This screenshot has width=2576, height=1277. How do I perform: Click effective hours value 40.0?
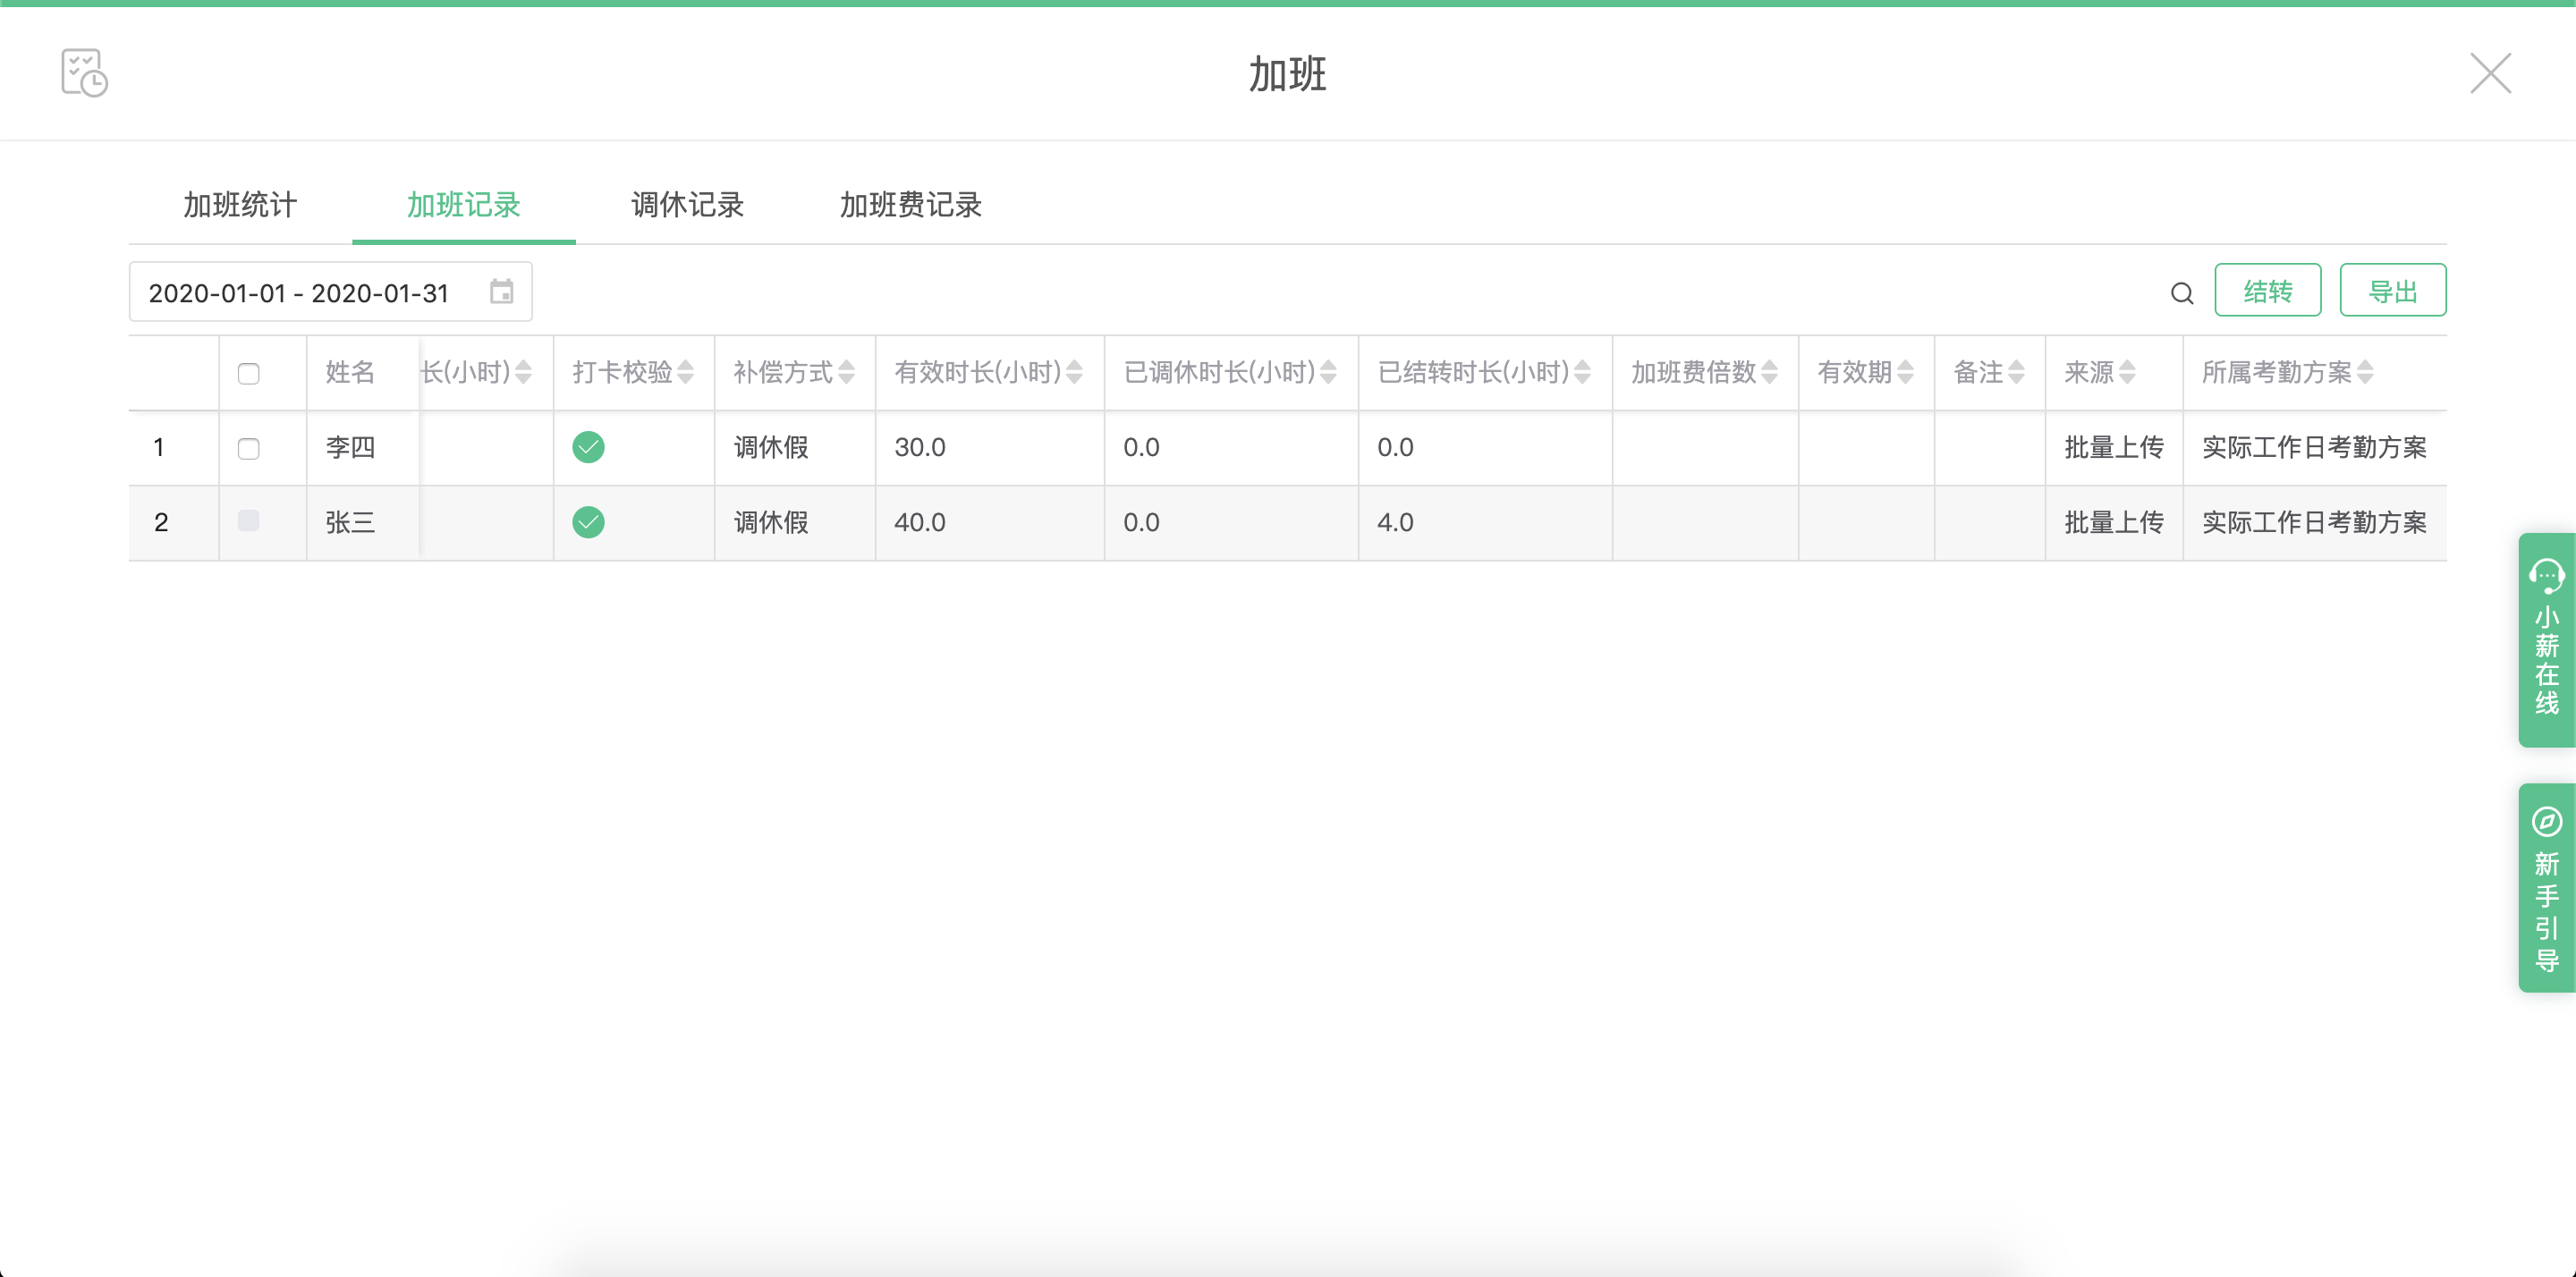point(920,522)
